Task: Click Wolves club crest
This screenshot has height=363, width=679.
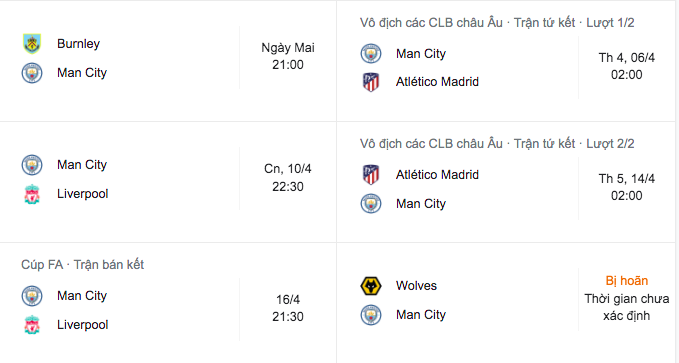Action: click(371, 286)
